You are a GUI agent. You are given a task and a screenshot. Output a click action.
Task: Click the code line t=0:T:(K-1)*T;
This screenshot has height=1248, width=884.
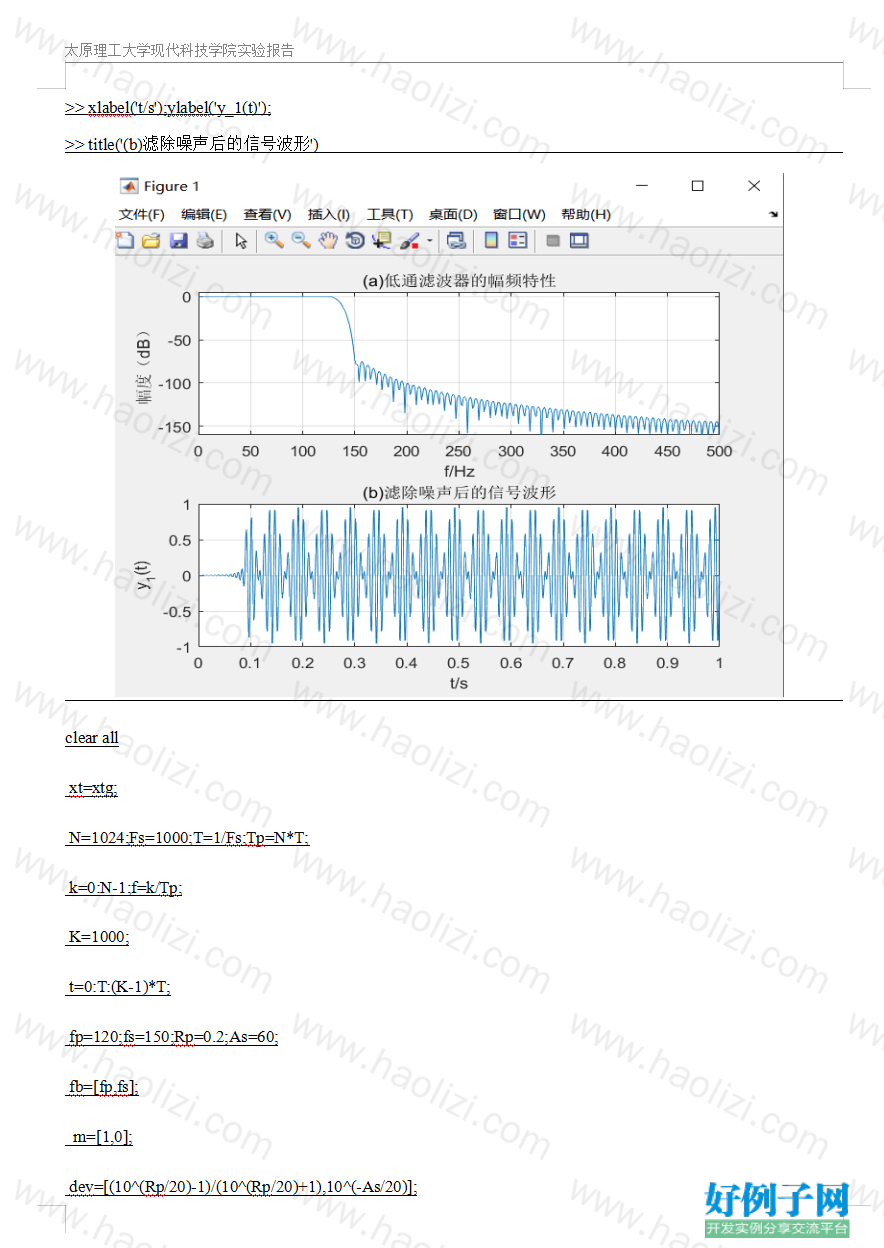point(119,987)
